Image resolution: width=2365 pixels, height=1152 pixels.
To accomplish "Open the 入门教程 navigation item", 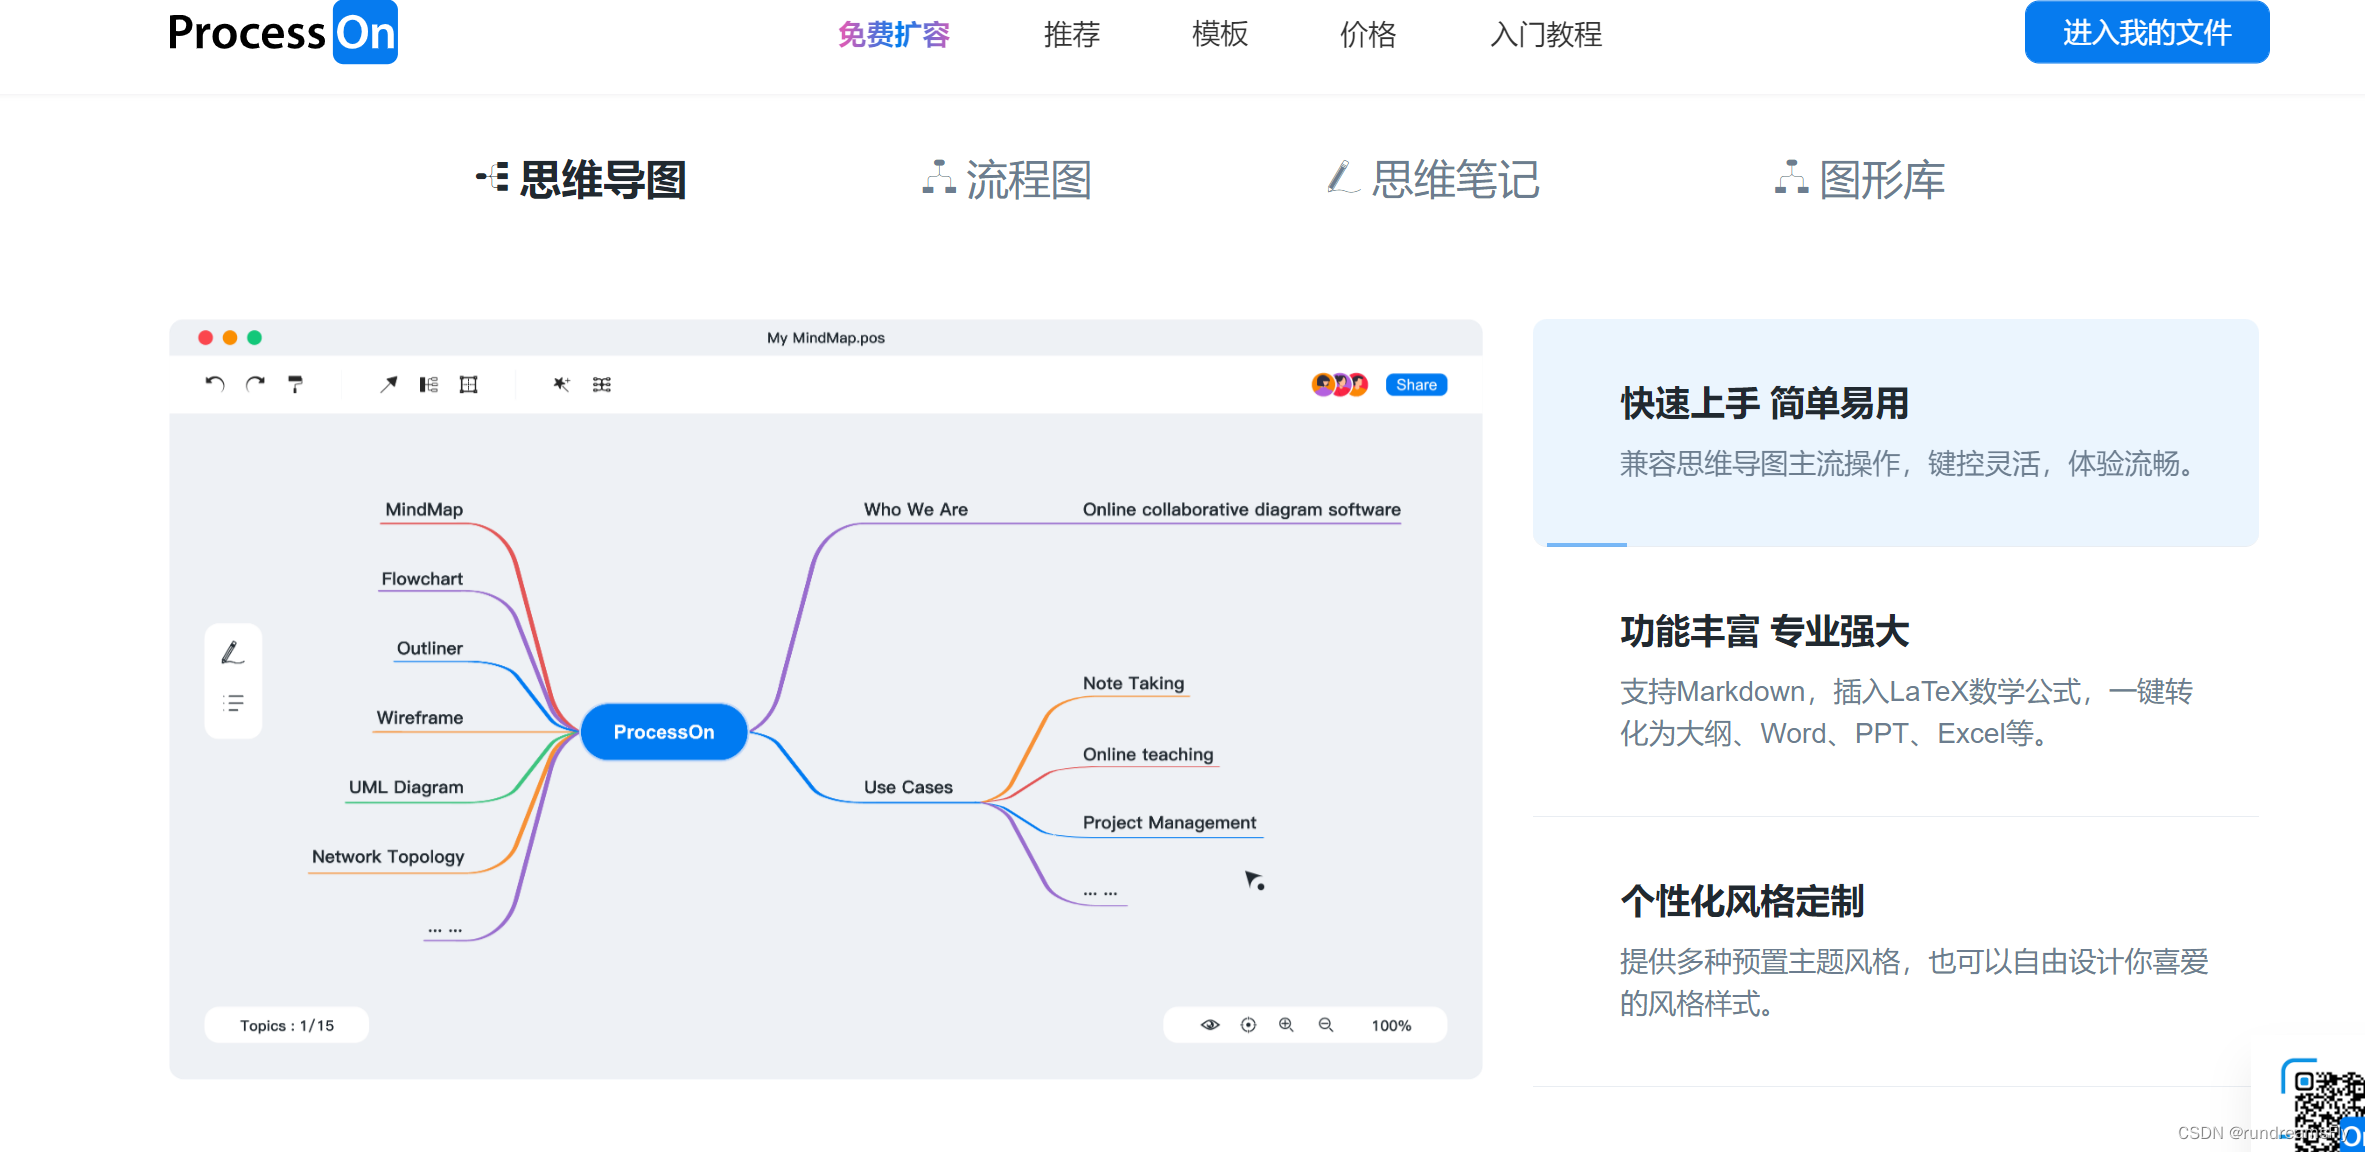I will (1546, 34).
